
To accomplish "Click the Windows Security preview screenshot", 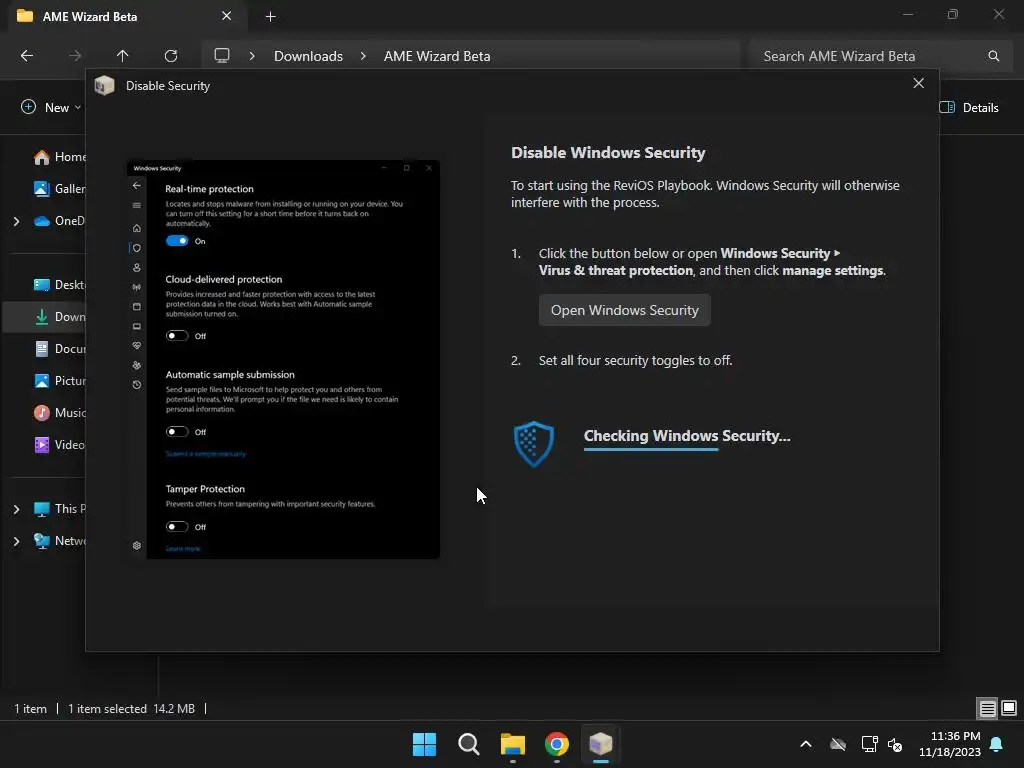I will coord(283,359).
